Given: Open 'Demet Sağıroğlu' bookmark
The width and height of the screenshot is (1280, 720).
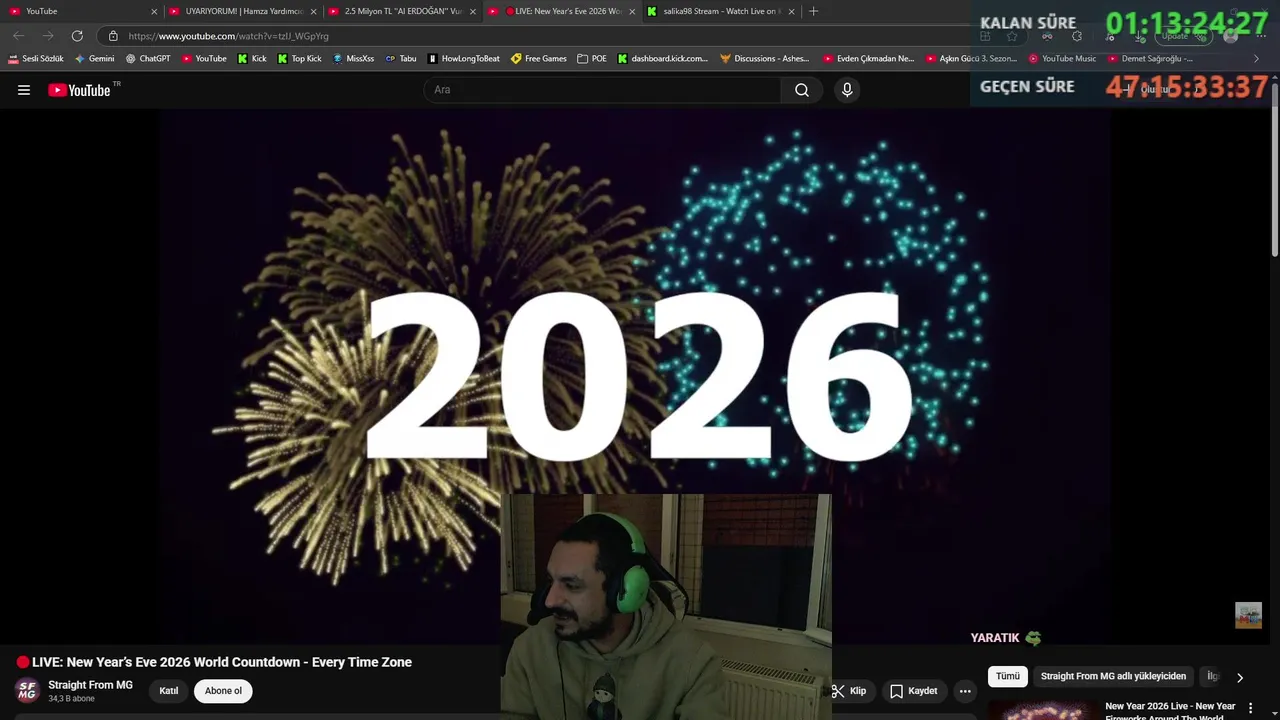Looking at the screenshot, I should coord(1150,59).
